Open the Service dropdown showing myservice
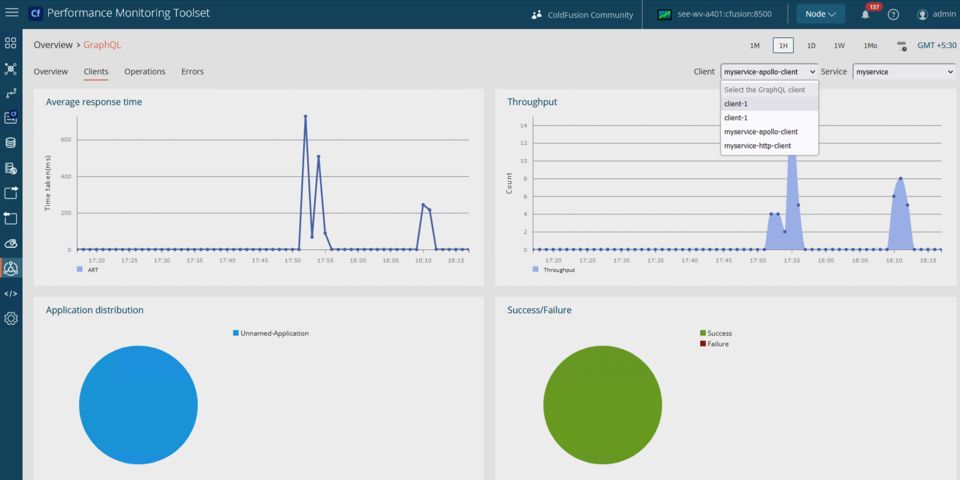The width and height of the screenshot is (960, 480). (x=904, y=72)
